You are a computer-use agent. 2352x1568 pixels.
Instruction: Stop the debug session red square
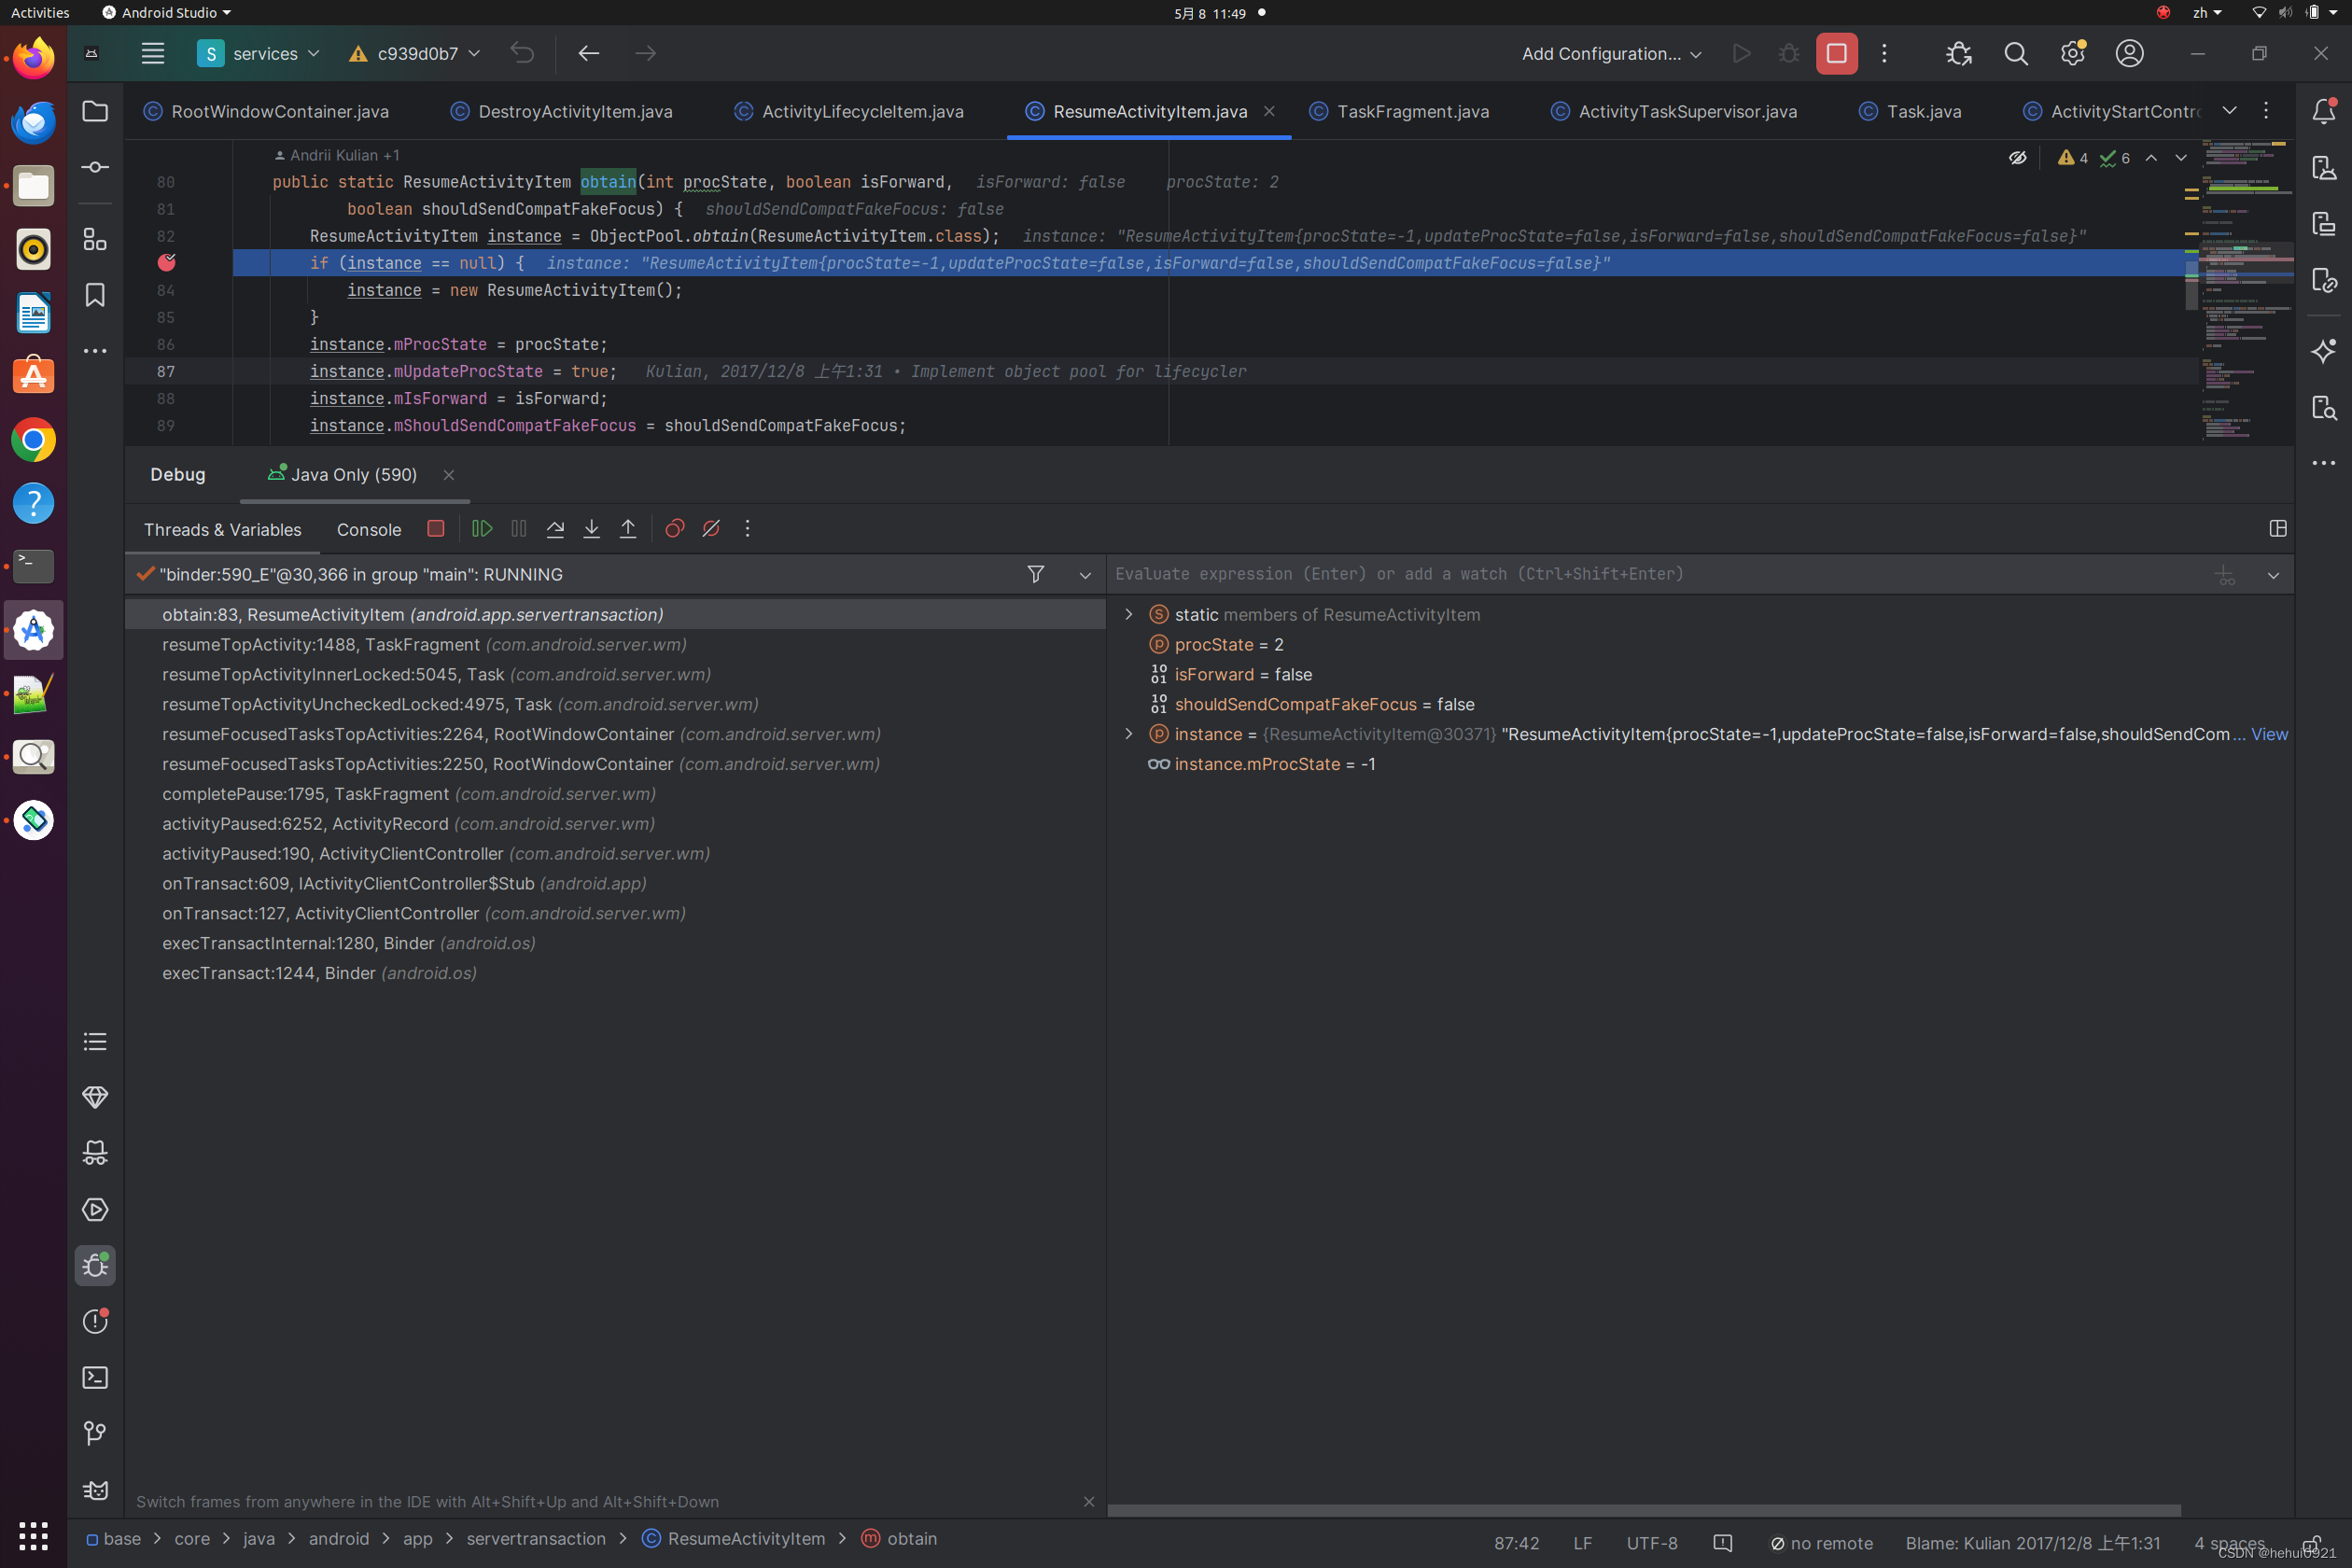click(x=435, y=529)
